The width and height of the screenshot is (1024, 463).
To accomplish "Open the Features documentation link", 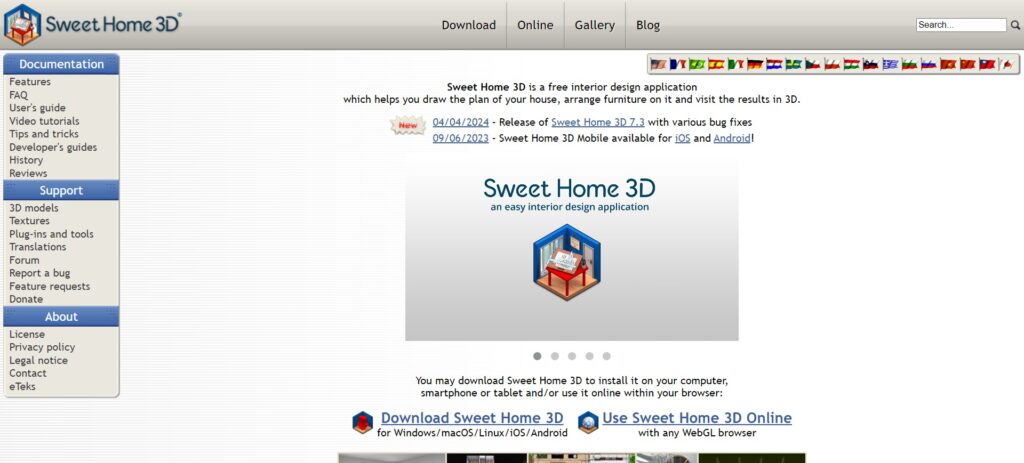I will 29,82.
